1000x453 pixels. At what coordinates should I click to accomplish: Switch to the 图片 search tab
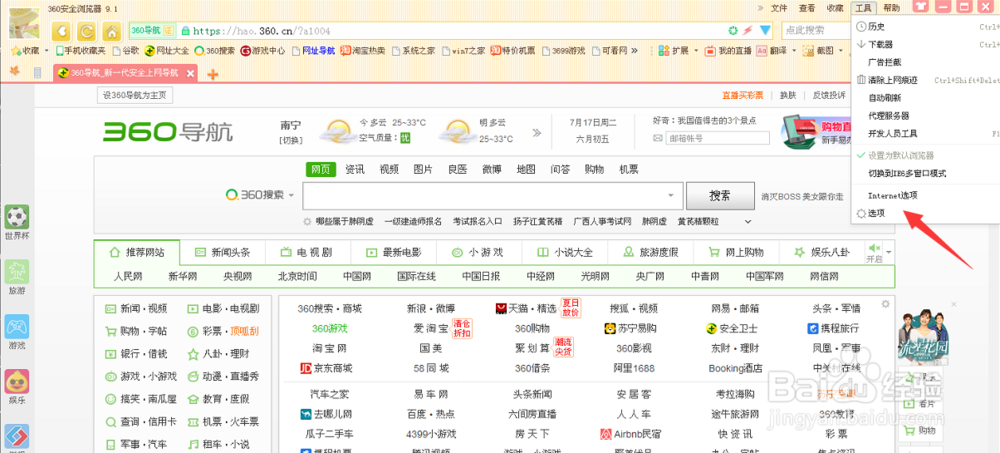(x=423, y=169)
